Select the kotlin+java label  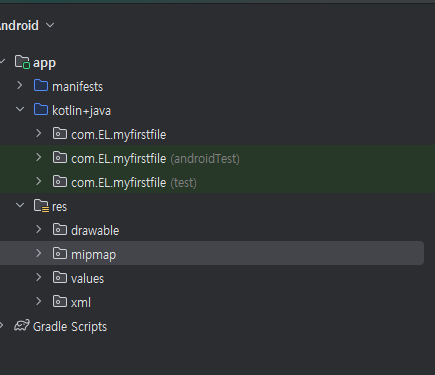[81, 111]
